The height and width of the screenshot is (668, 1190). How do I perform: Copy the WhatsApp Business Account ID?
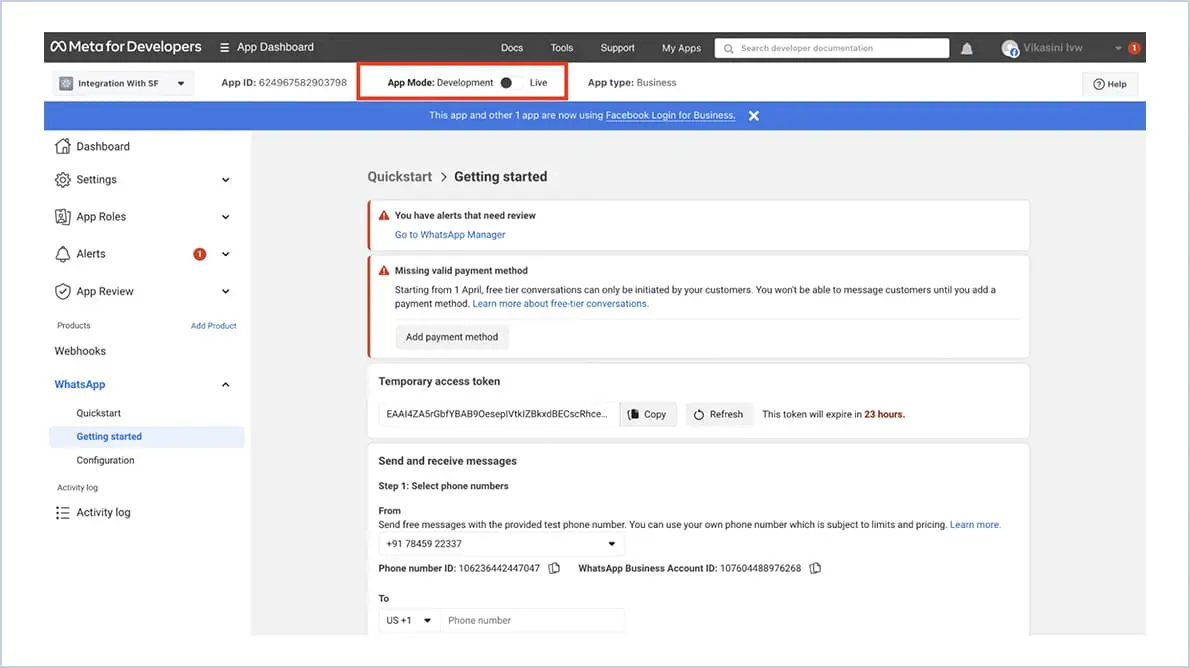(x=815, y=568)
